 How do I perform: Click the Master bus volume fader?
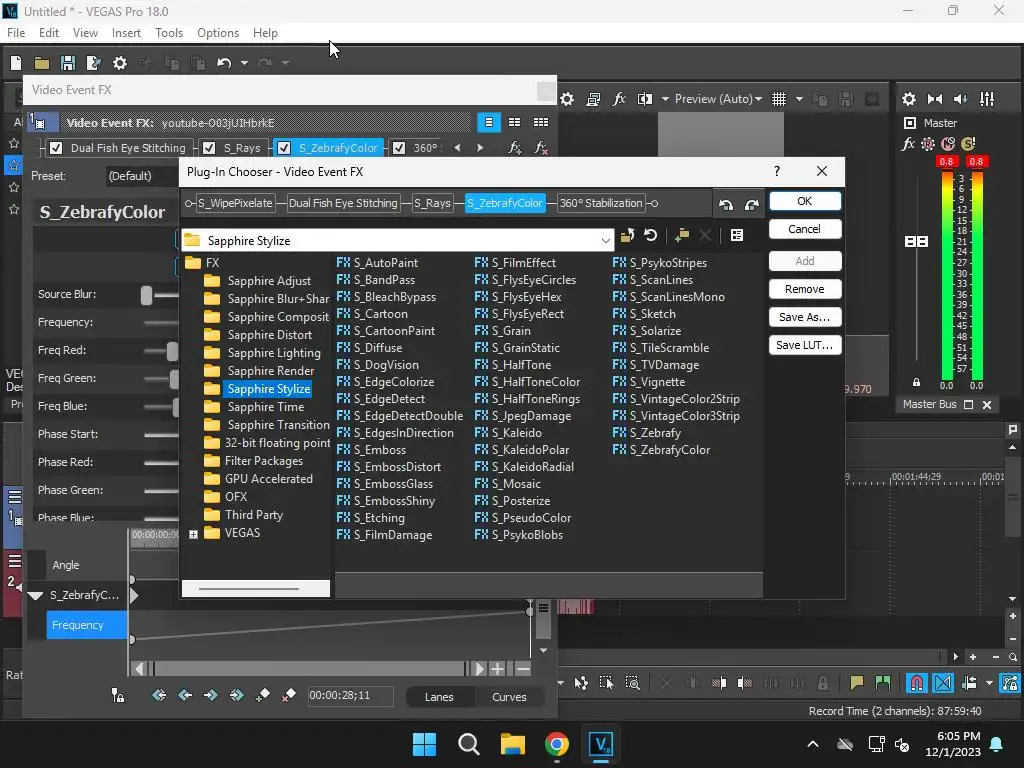(x=916, y=242)
